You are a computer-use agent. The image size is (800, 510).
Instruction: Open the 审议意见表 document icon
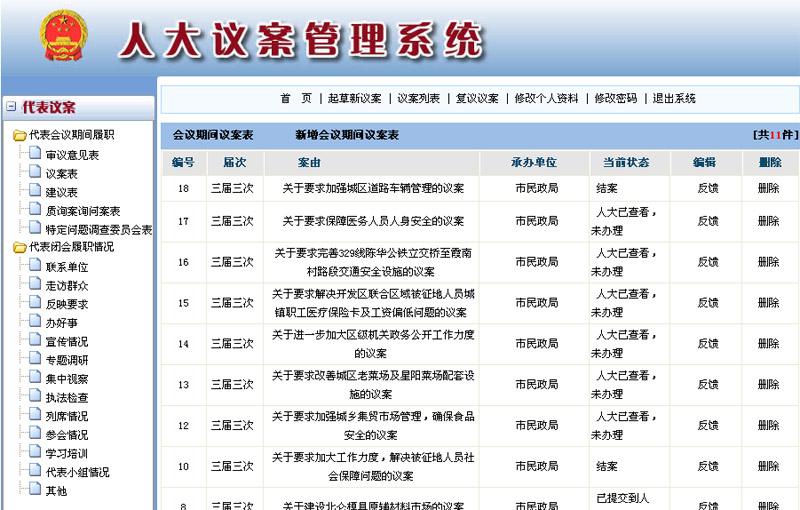(x=36, y=155)
